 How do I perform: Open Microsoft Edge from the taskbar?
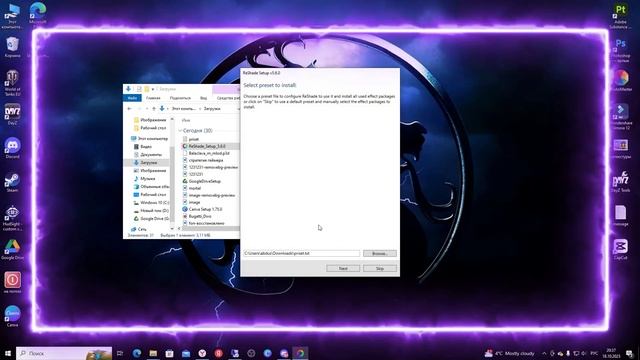coord(137,353)
